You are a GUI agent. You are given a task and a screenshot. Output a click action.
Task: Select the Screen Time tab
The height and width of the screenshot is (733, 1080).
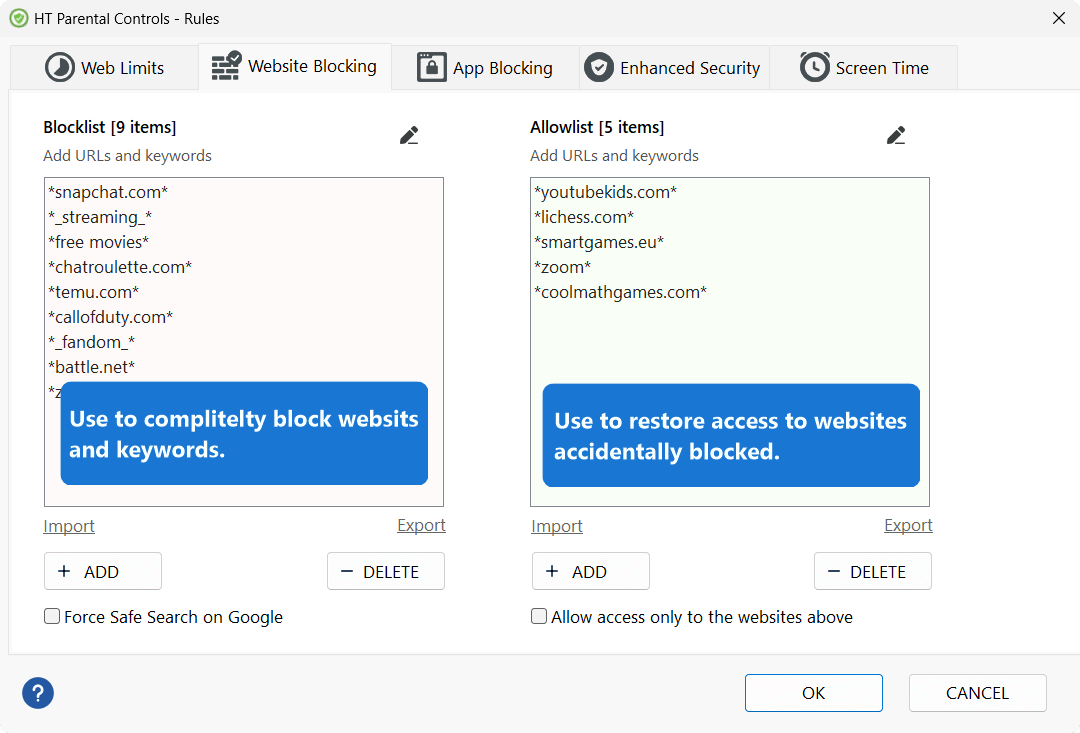tap(864, 68)
